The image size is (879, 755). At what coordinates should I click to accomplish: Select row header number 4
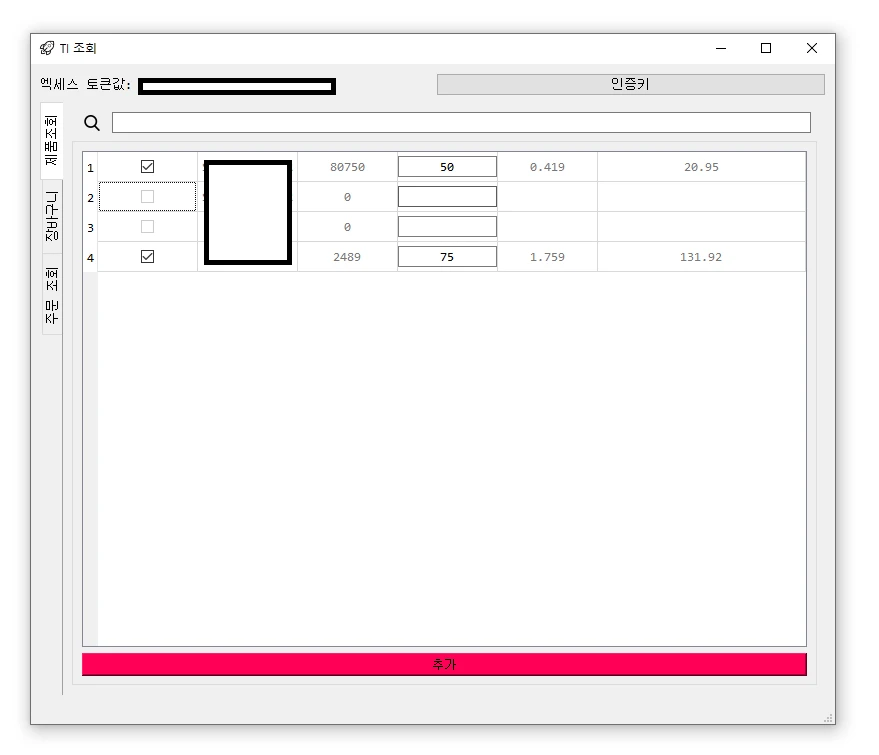[90, 257]
